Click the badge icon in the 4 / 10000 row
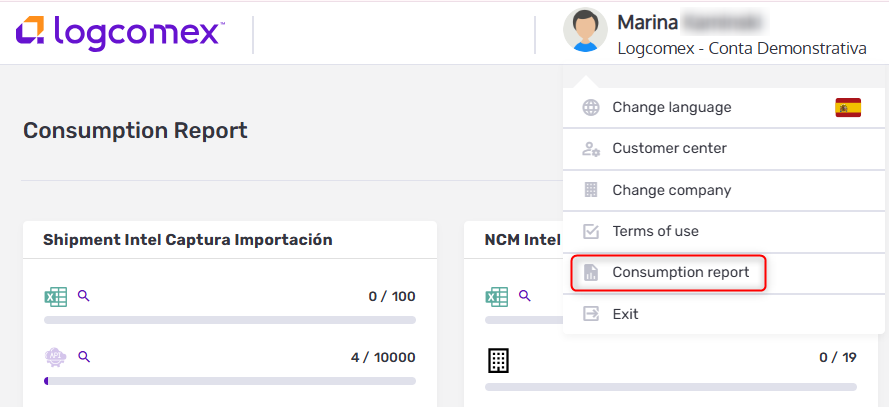The image size is (889, 407). tap(56, 357)
